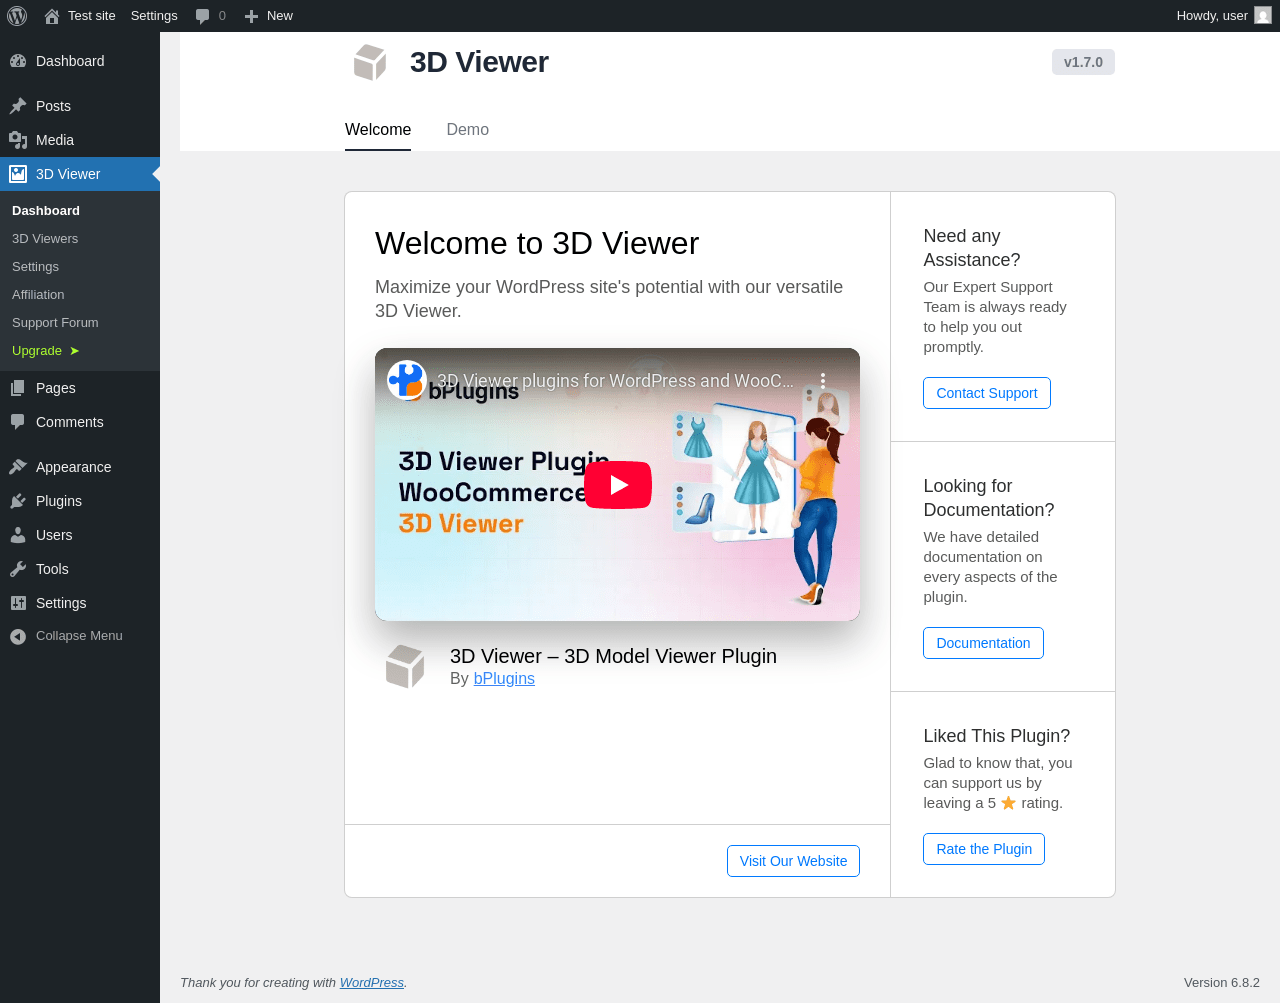The width and height of the screenshot is (1280, 1003).
Task: Click the '3D Viewer – 3D Model Viewer Plugin' title
Action: click(613, 656)
